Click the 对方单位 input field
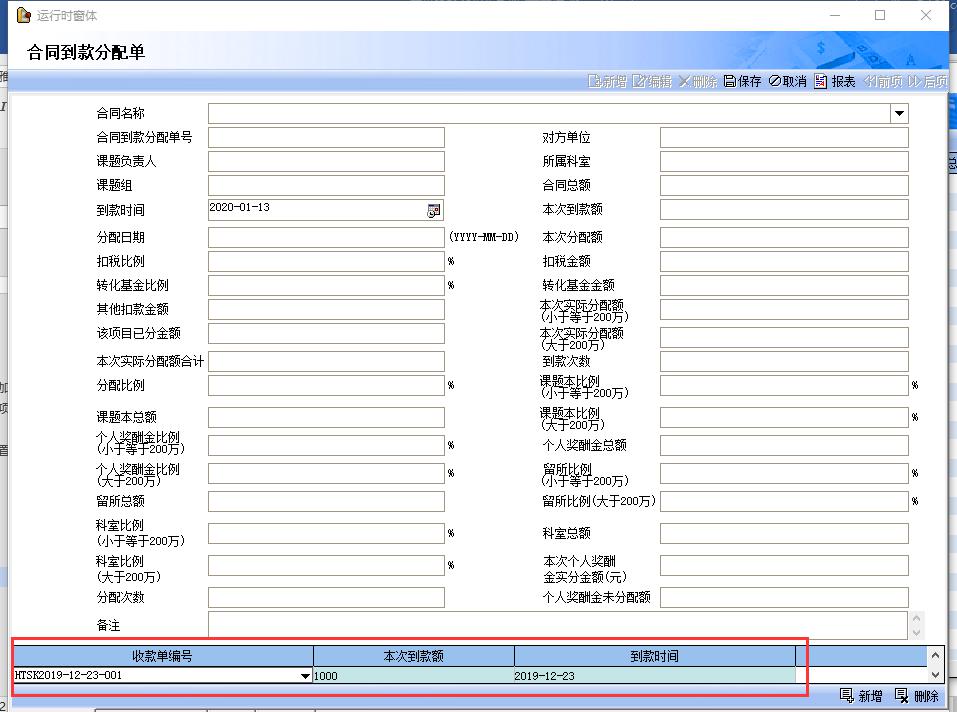The height and width of the screenshot is (712, 957). pos(784,138)
